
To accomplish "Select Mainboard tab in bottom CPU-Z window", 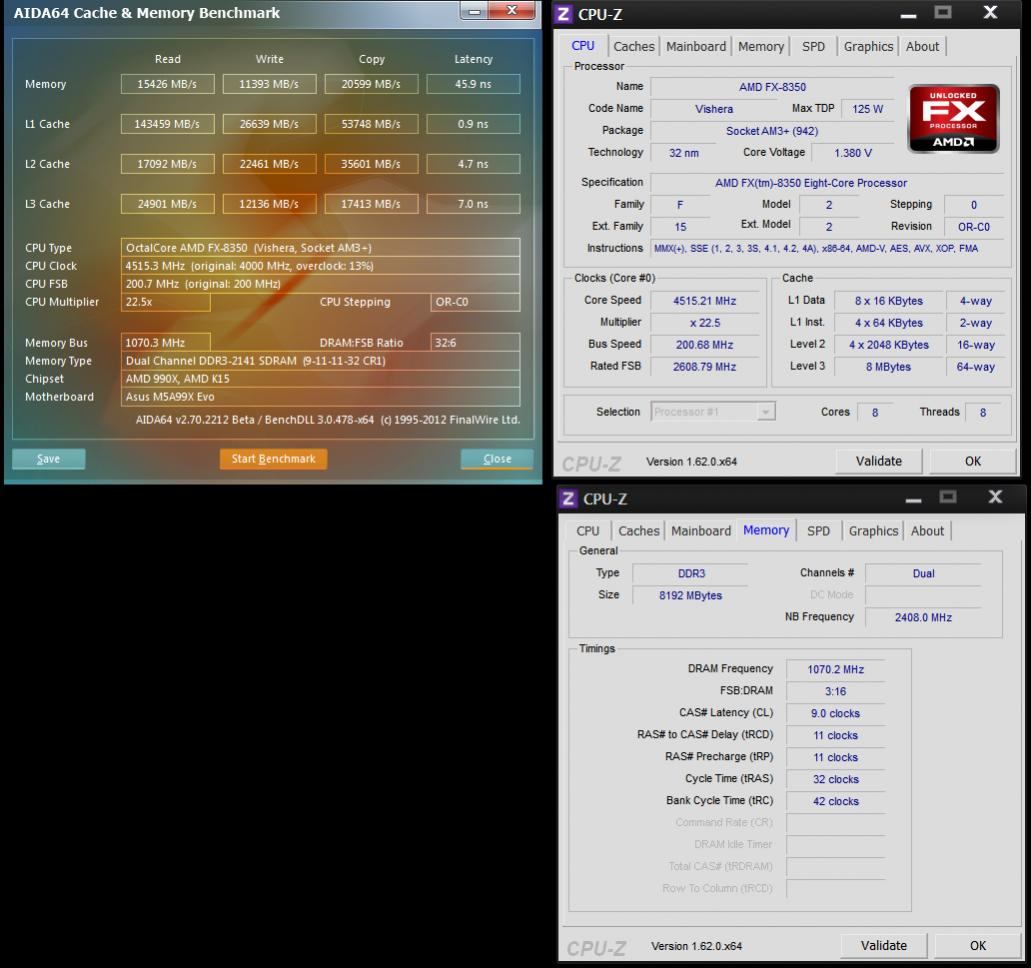I will (x=701, y=531).
